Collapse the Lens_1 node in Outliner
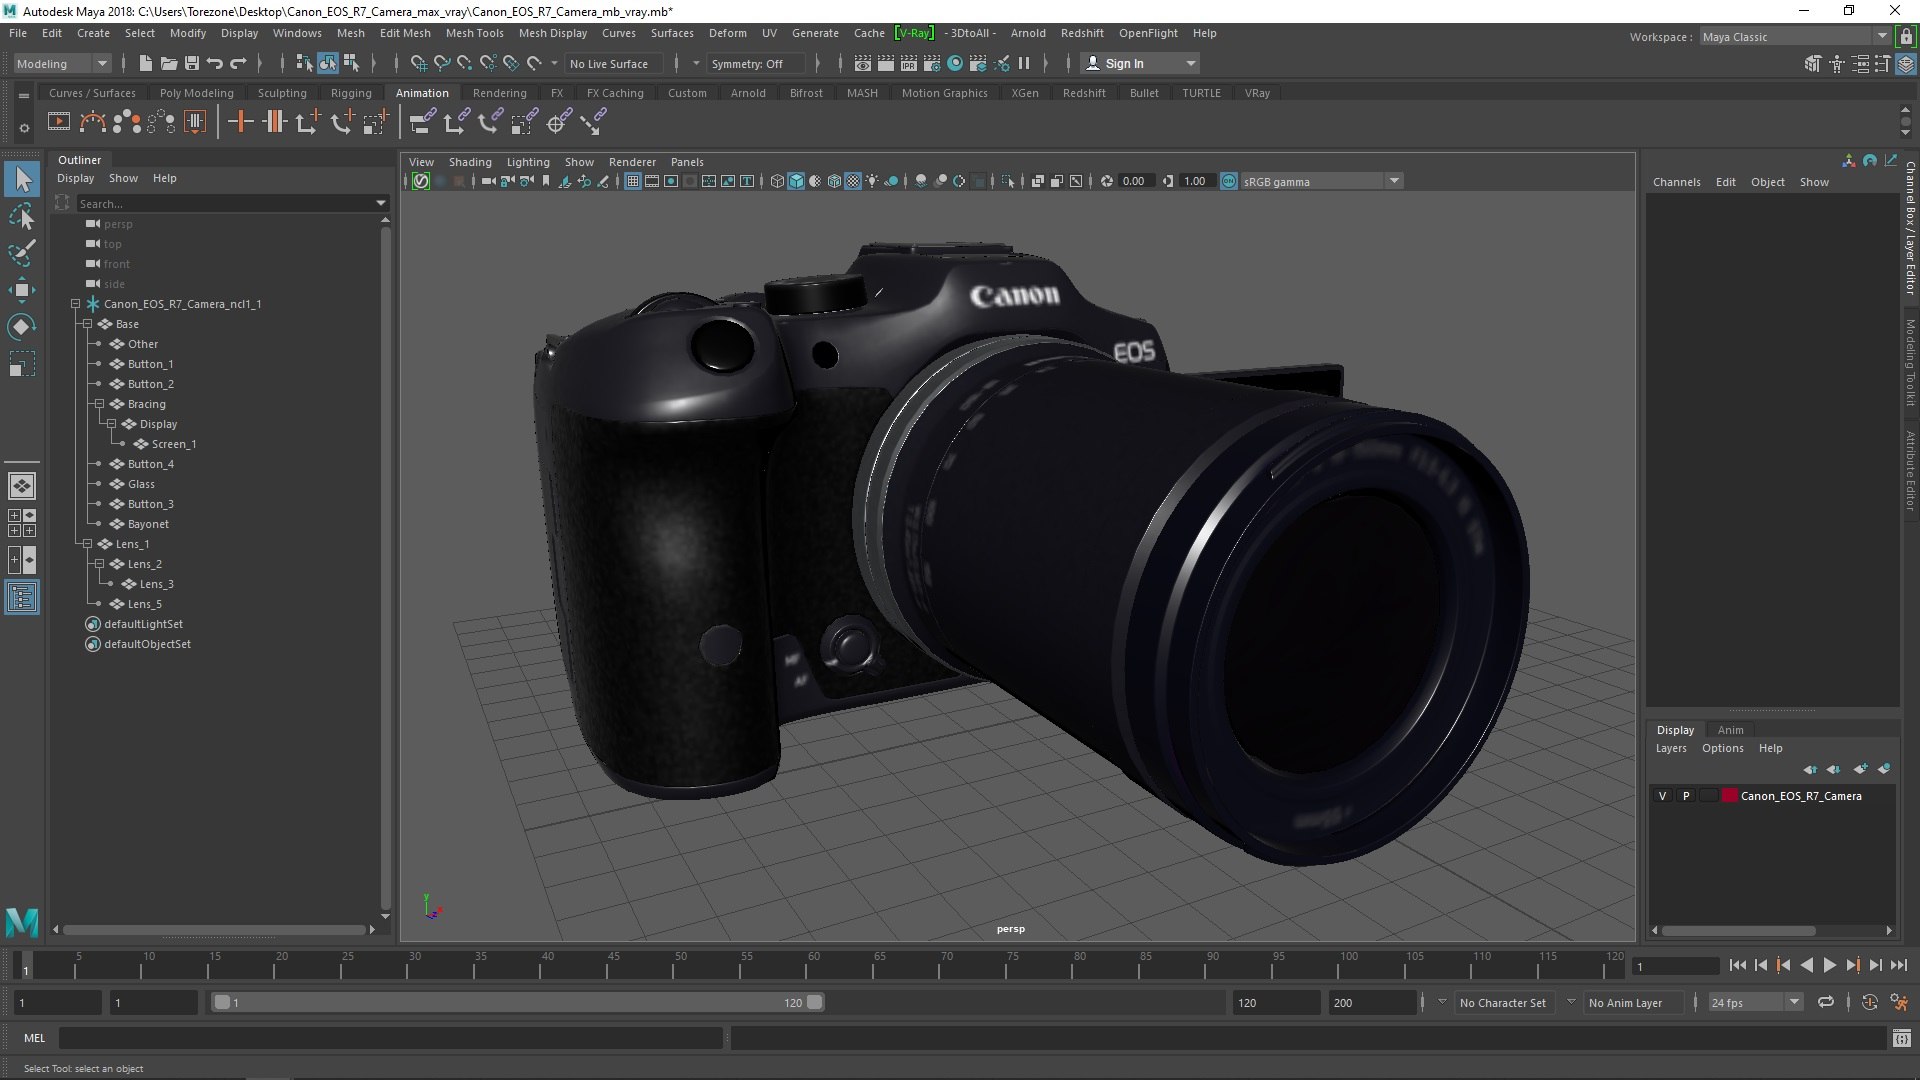 (x=87, y=544)
